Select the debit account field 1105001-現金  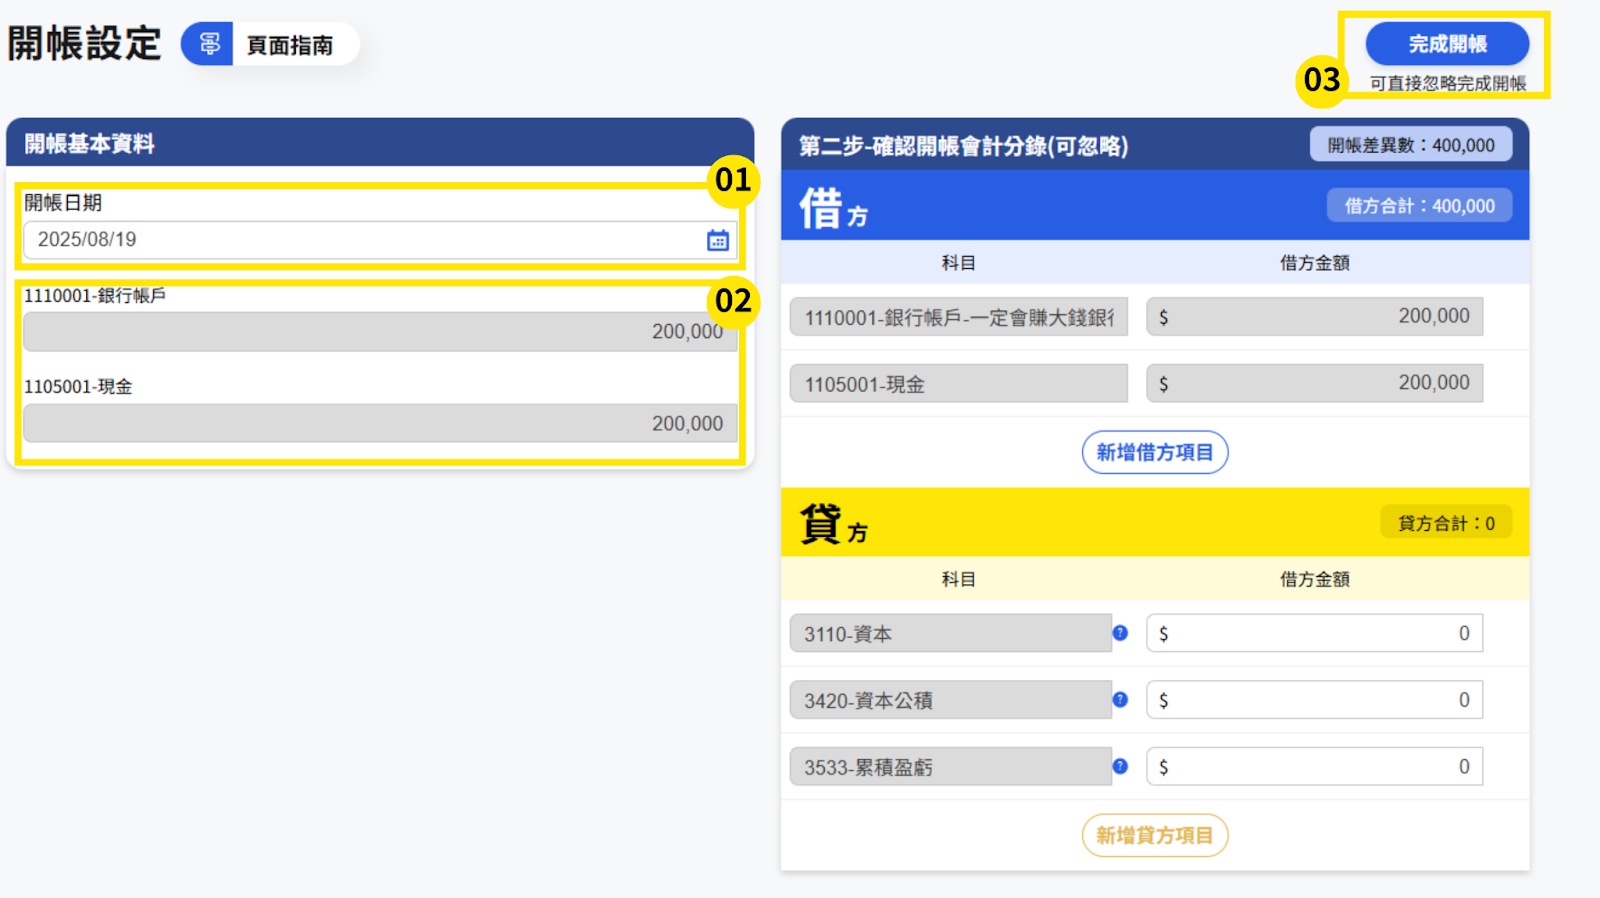[959, 384]
